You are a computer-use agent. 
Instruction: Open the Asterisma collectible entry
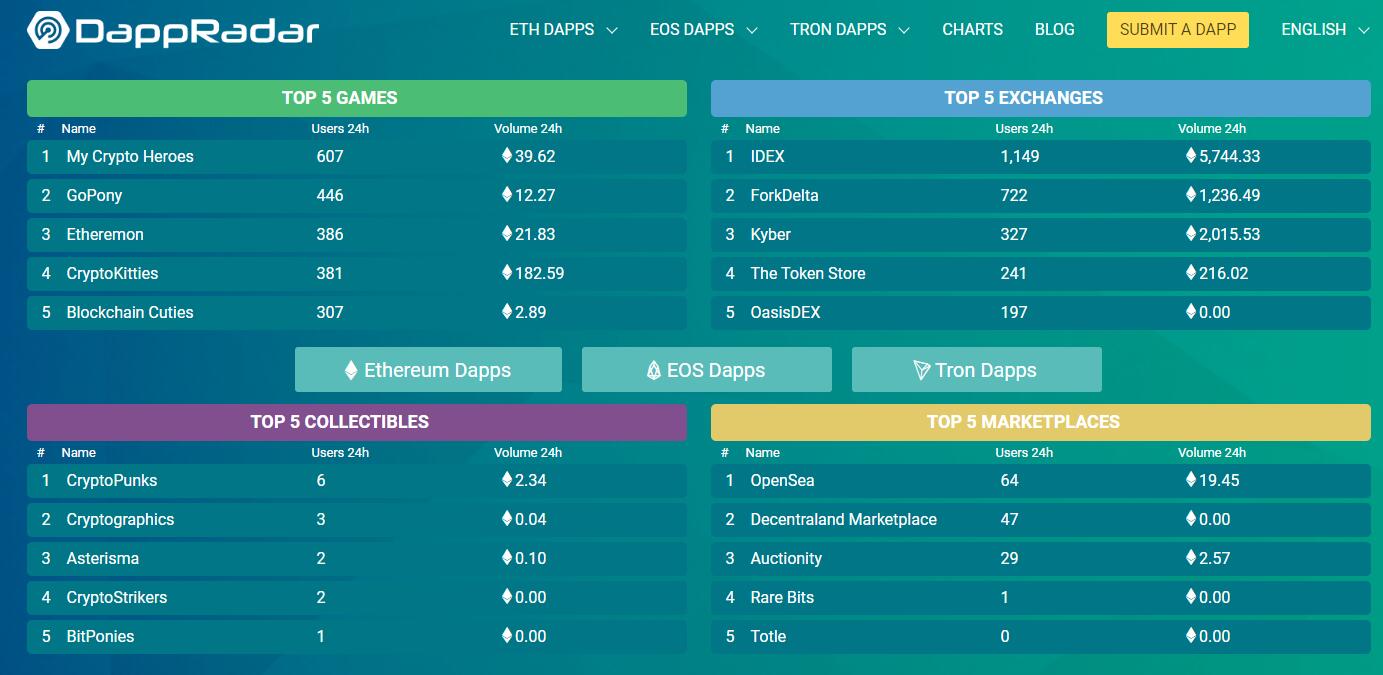(357, 559)
